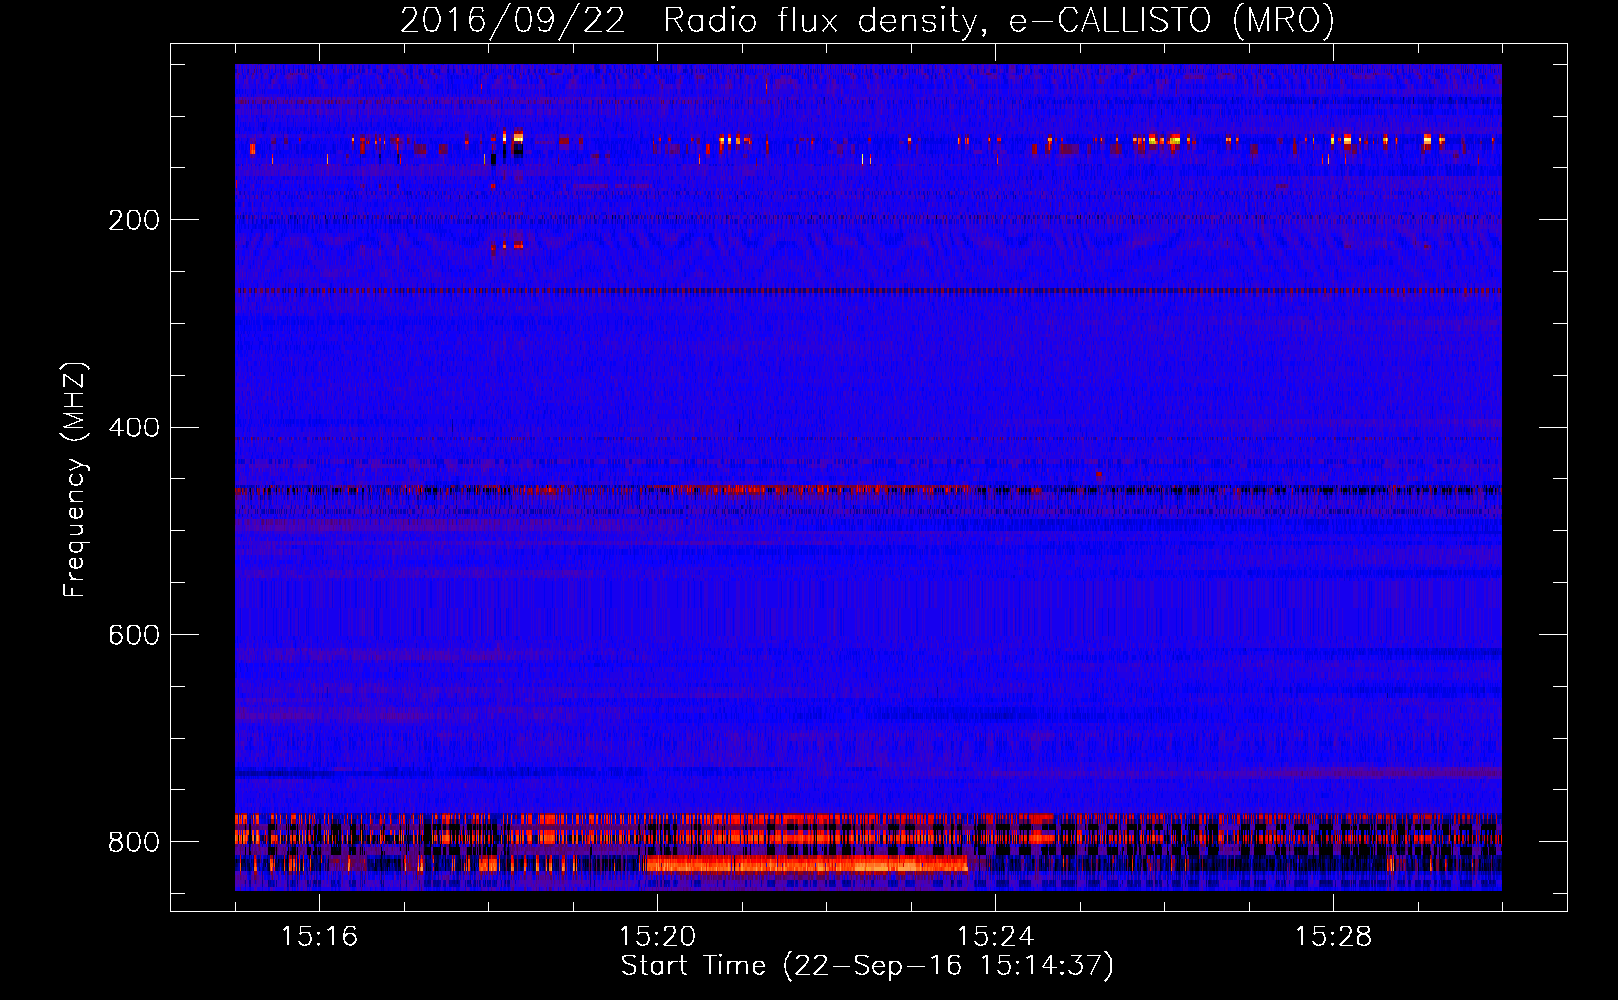Viewport: 1618px width, 1000px height.
Task: Click the 15:28 time tick label
Action: [x=1333, y=937]
